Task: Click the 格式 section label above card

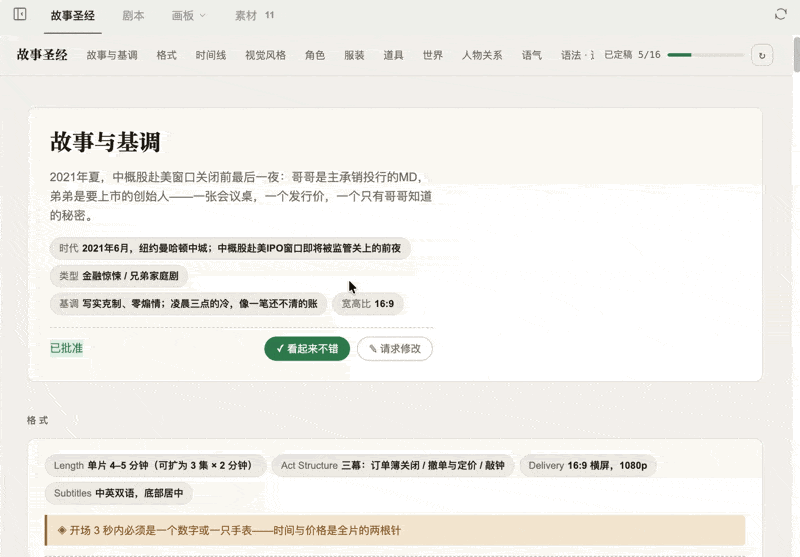Action: (37, 420)
